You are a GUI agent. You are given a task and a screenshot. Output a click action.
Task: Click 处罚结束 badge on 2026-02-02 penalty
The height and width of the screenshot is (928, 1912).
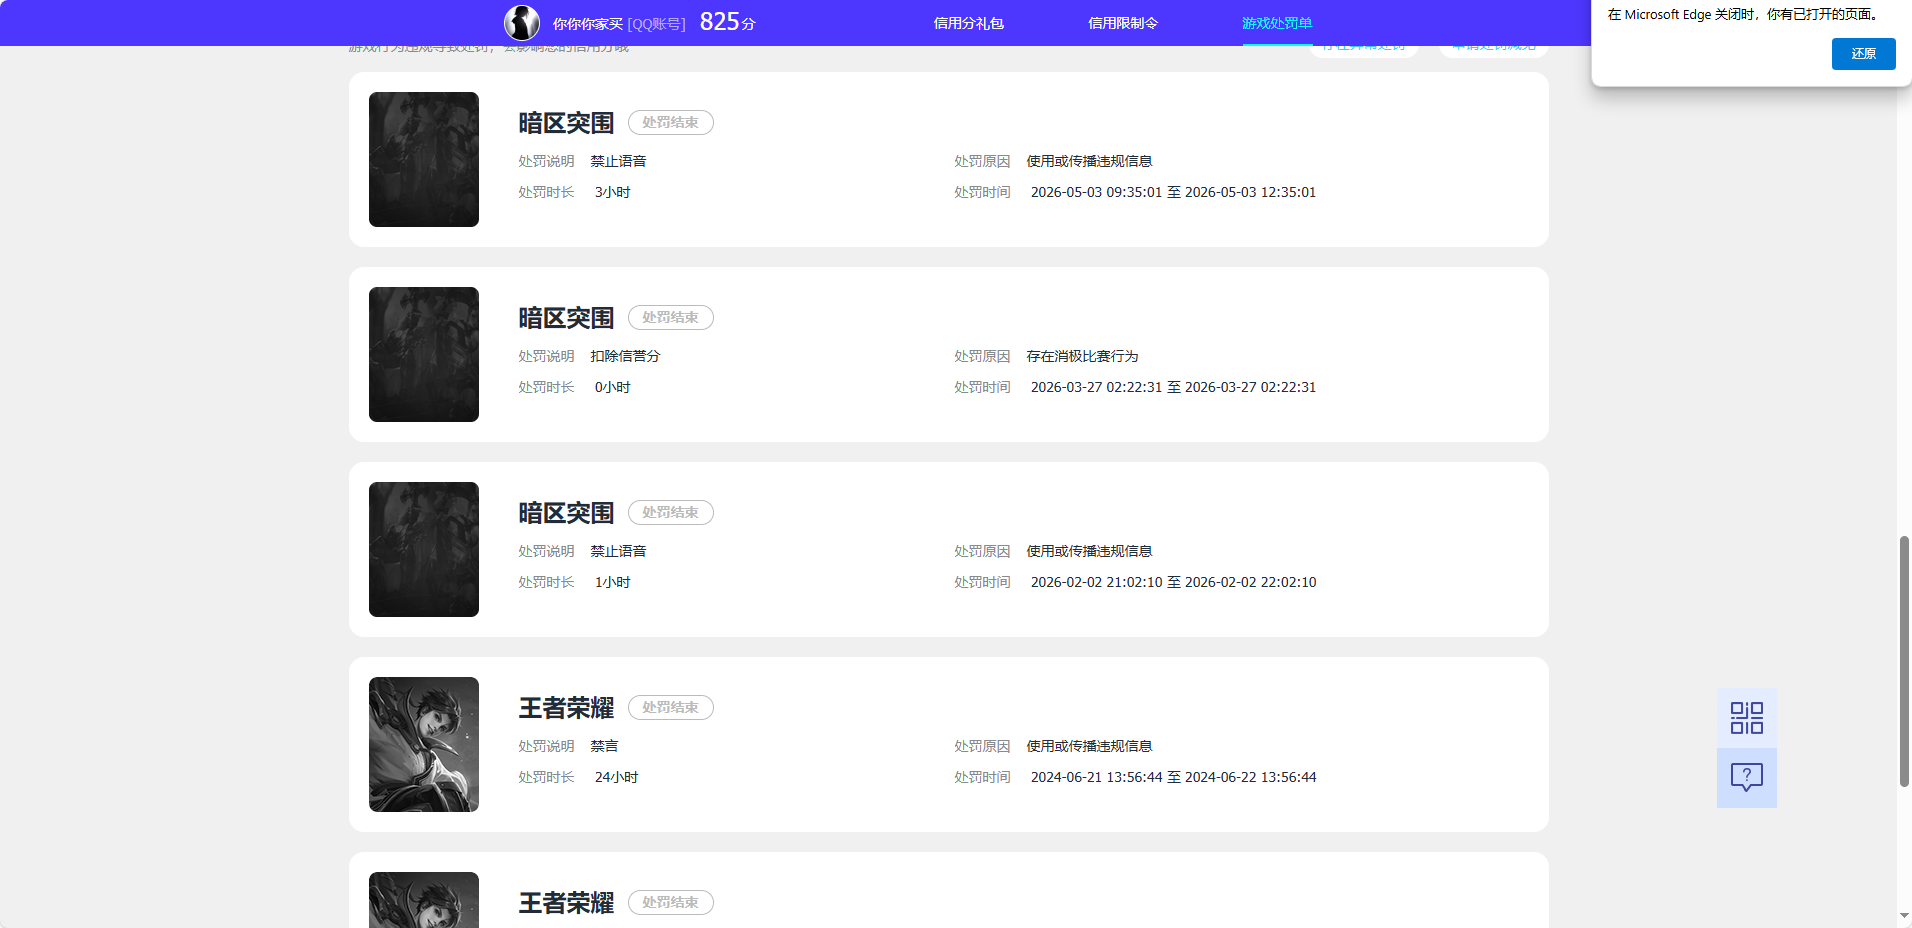(671, 512)
